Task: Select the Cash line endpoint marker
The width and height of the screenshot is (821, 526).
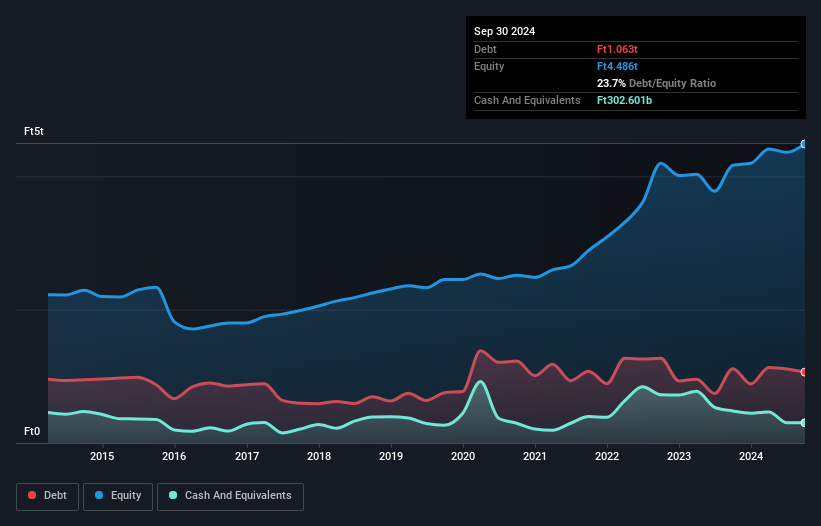Action: coord(804,423)
